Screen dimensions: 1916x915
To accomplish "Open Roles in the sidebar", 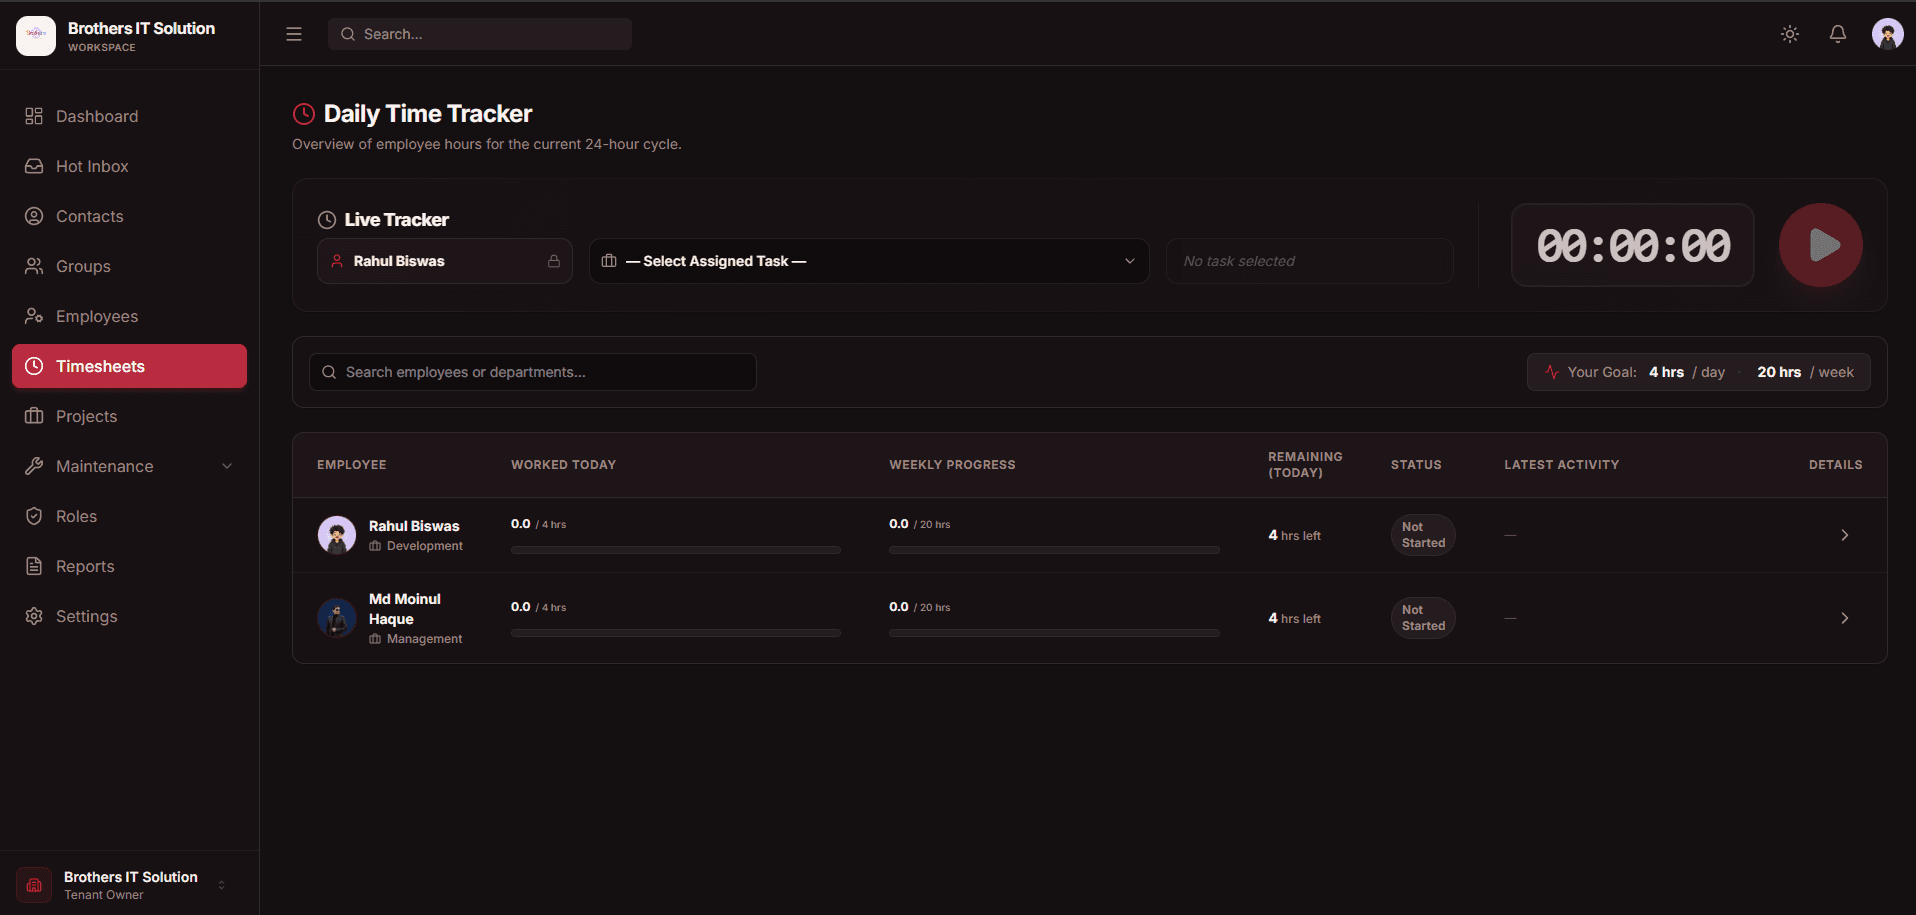I will click(x=130, y=516).
